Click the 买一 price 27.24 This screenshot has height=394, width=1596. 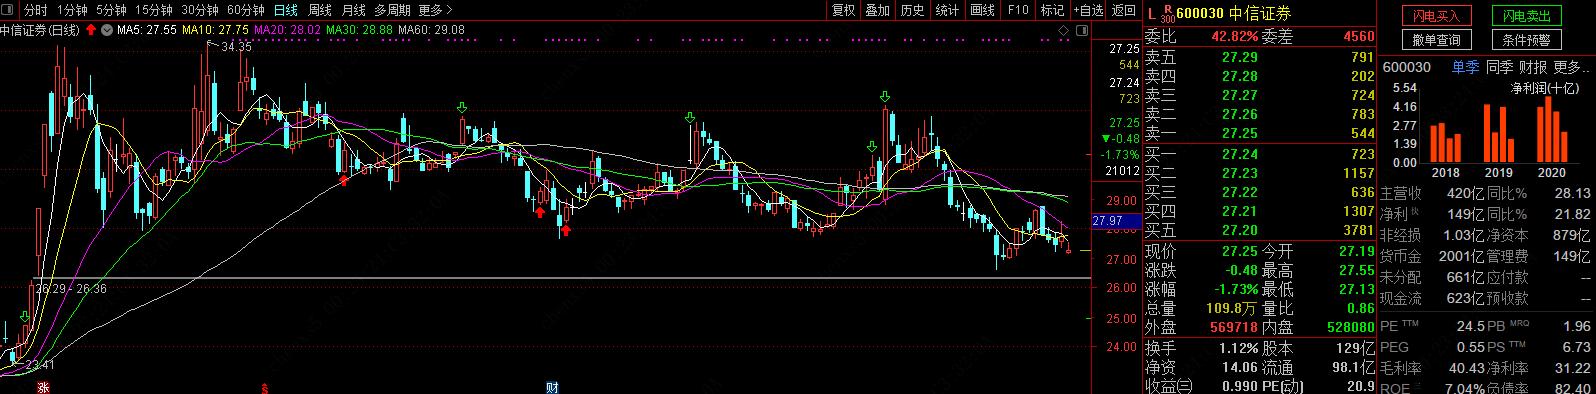pyautogui.click(x=1240, y=154)
